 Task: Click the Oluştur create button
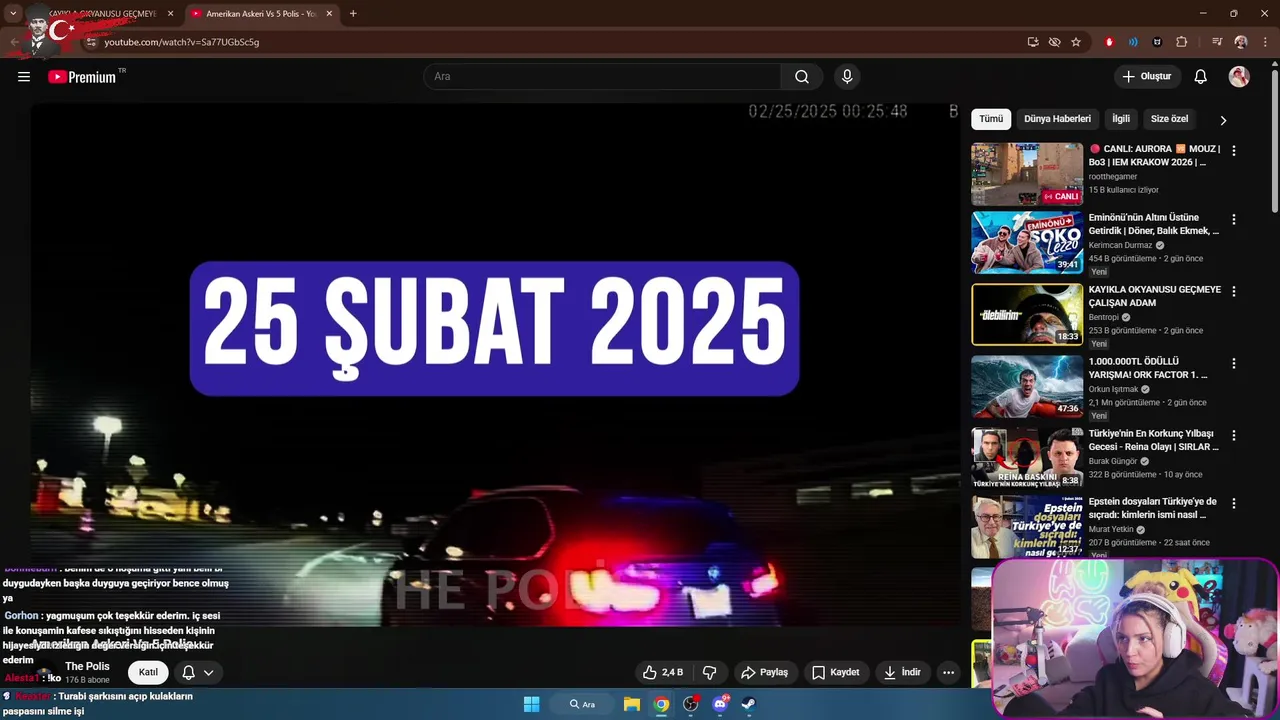tap(1147, 77)
